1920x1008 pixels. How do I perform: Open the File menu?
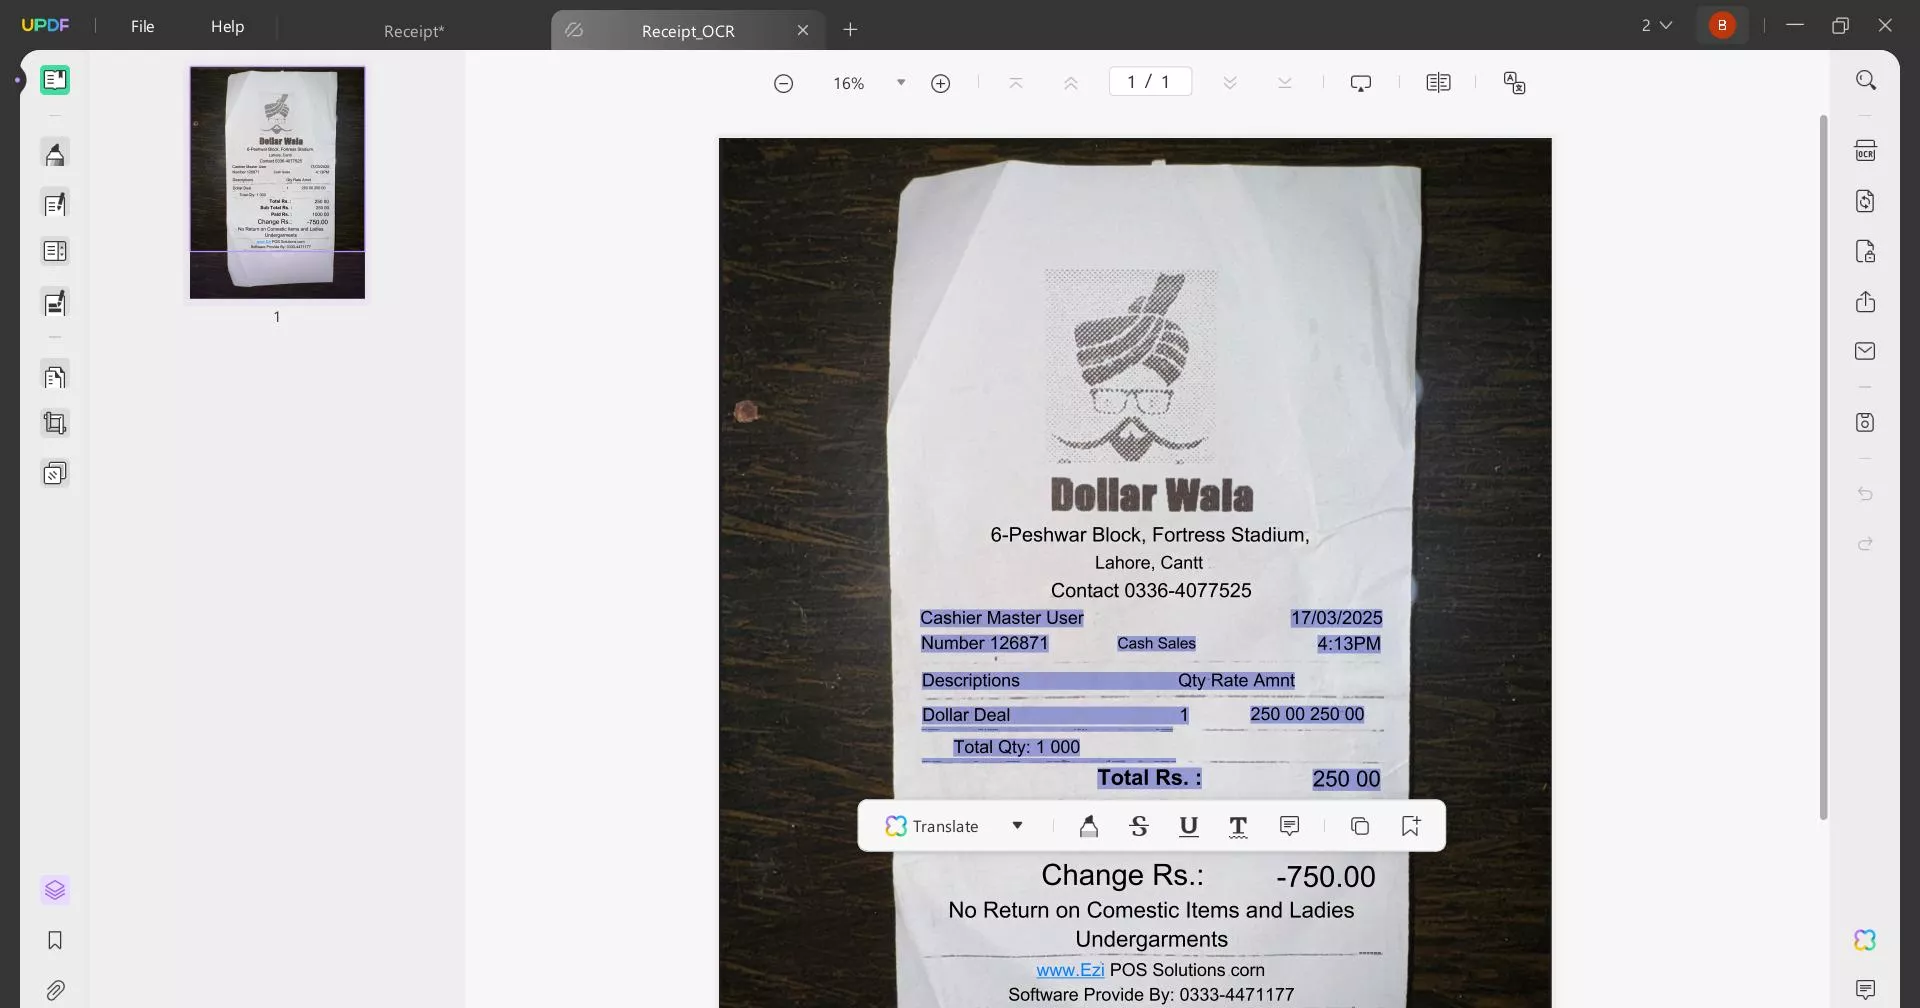(143, 26)
